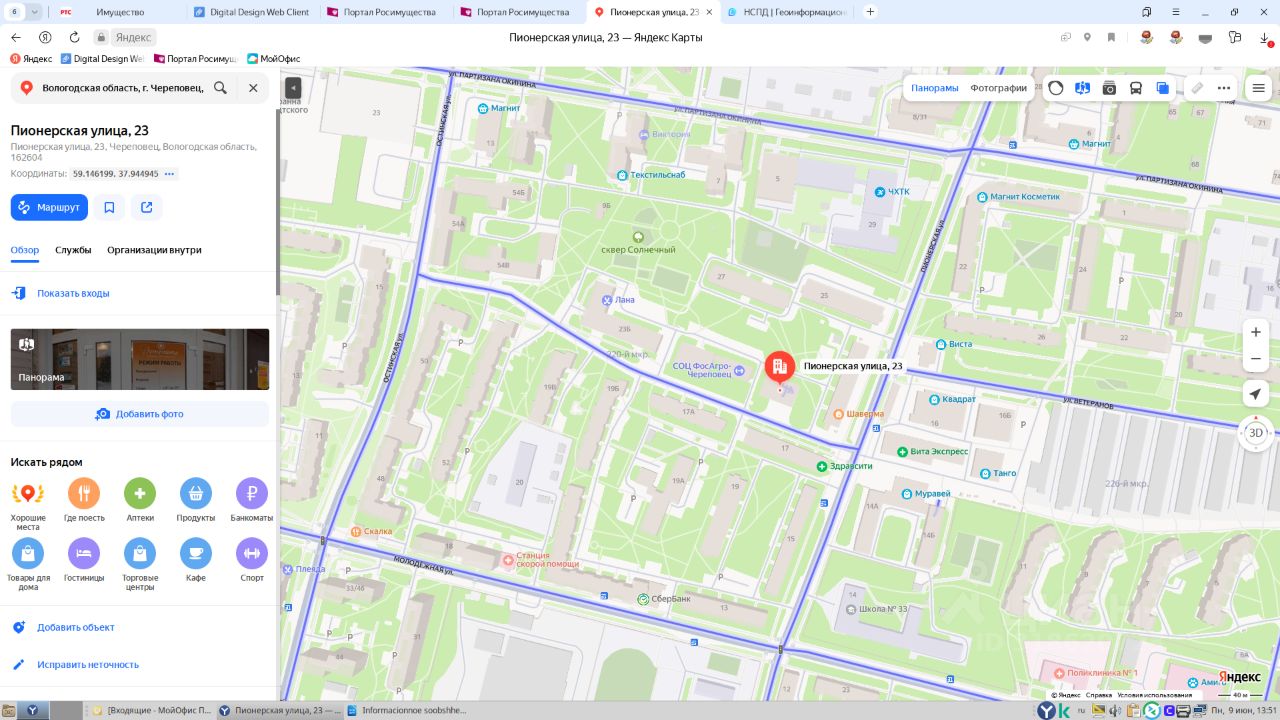Zoom in on the map
1280x720 pixels.
pos(1256,332)
